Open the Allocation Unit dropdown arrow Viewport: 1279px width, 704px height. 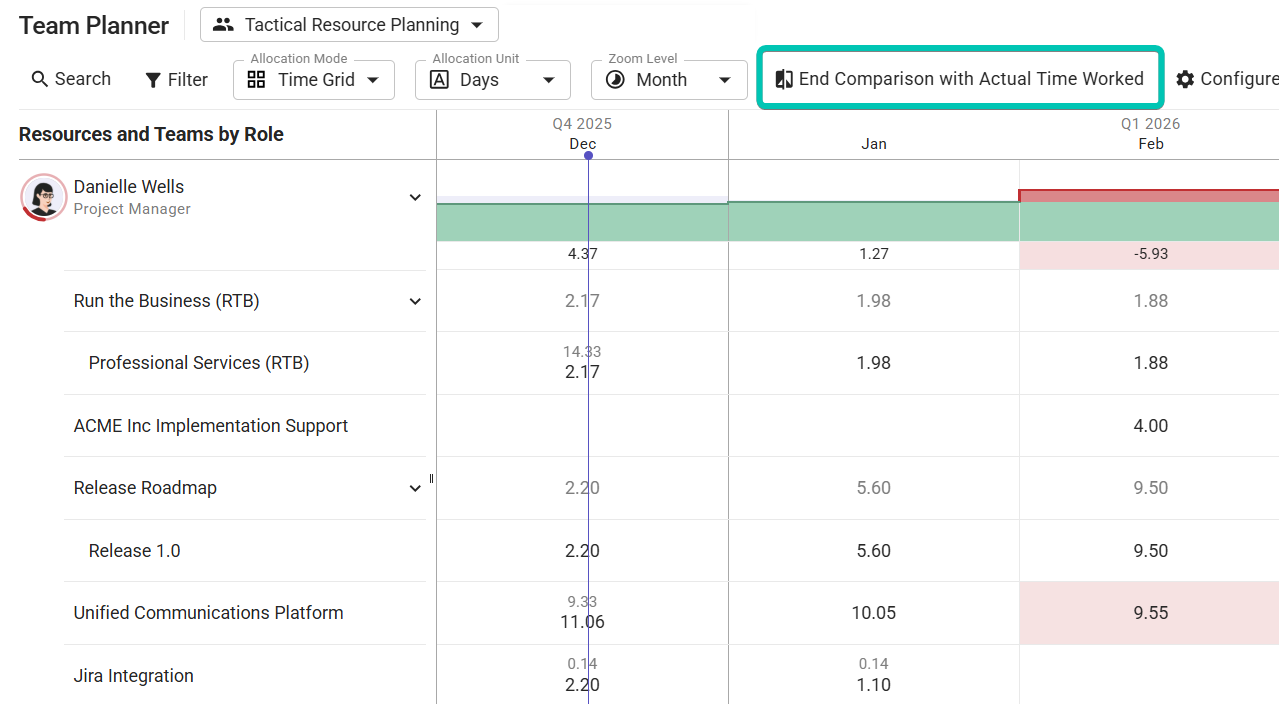pos(549,80)
